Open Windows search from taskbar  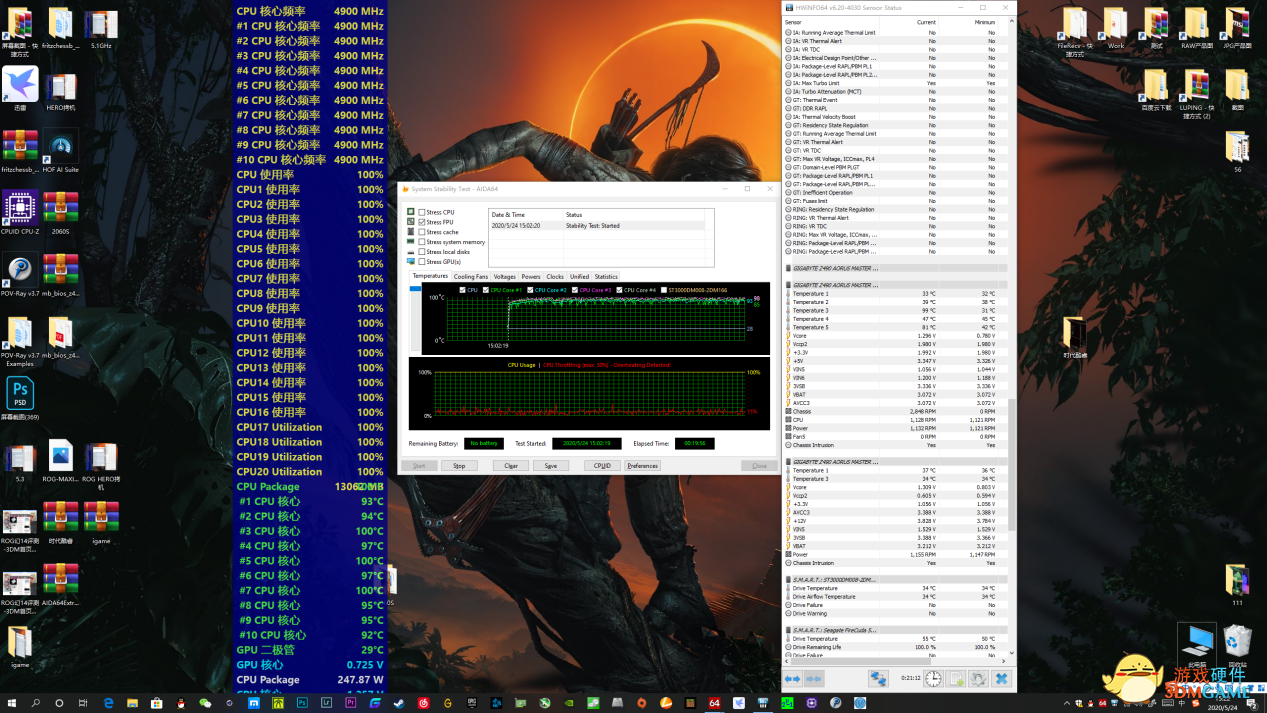pos(36,703)
